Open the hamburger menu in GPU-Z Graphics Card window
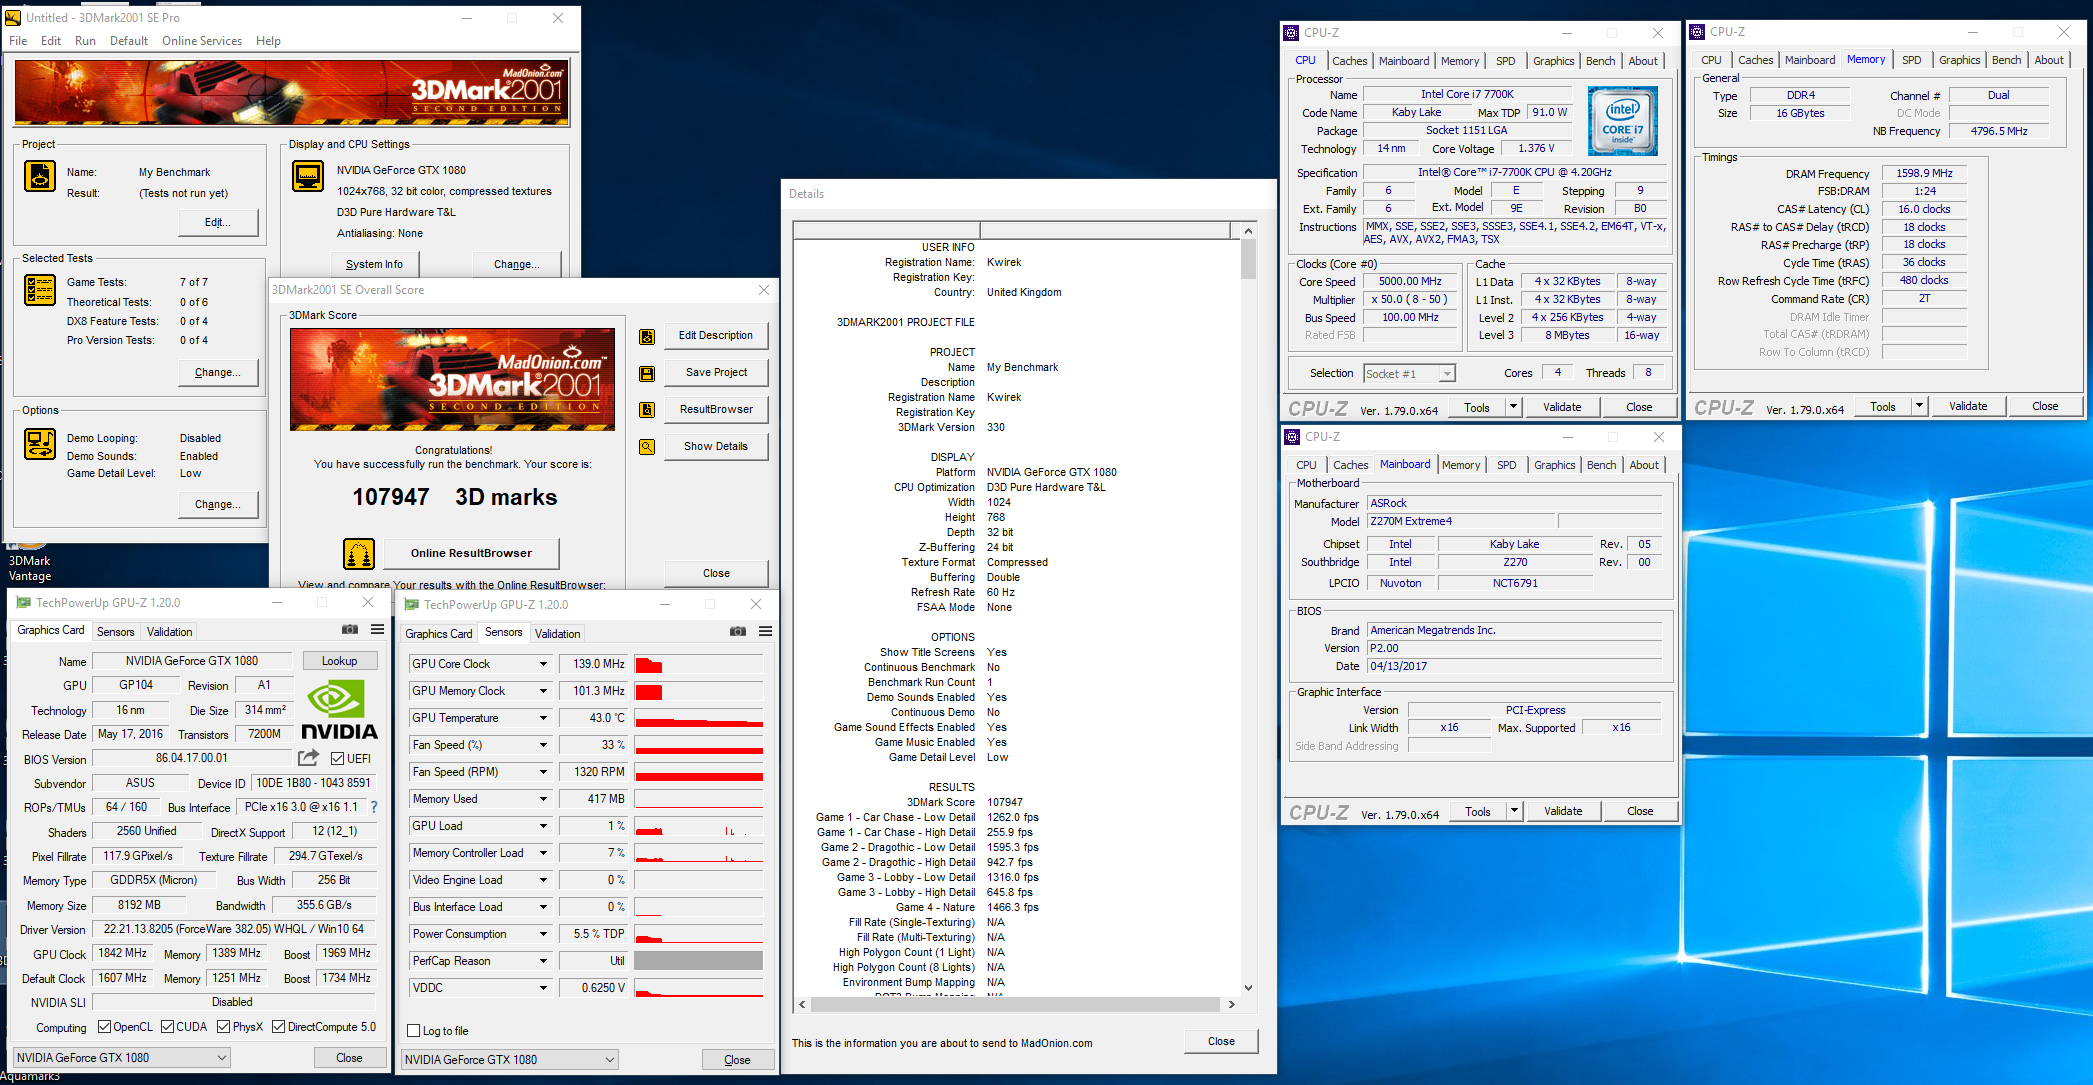This screenshot has width=2093, height=1085. click(377, 630)
